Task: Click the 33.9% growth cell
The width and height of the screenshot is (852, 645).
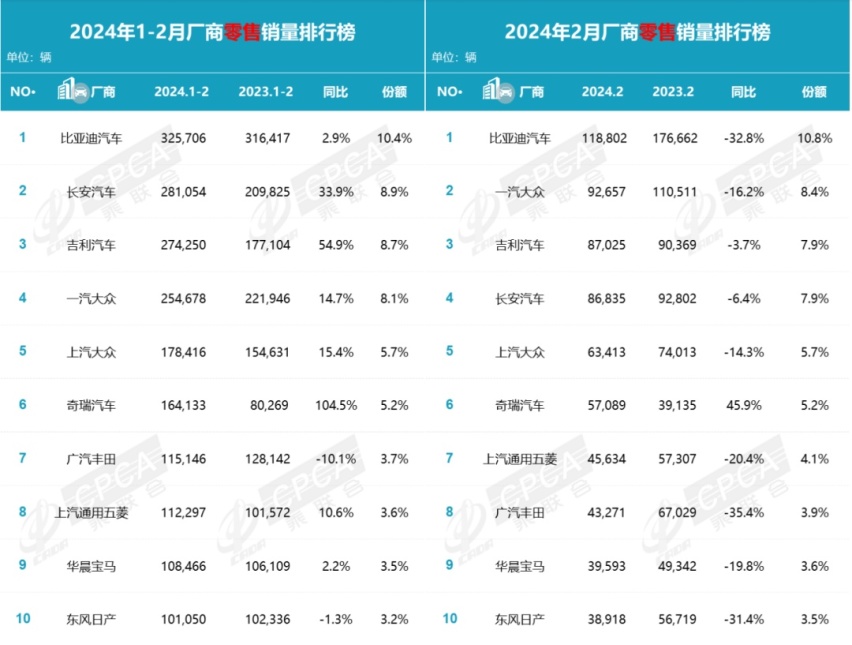Action: (336, 192)
